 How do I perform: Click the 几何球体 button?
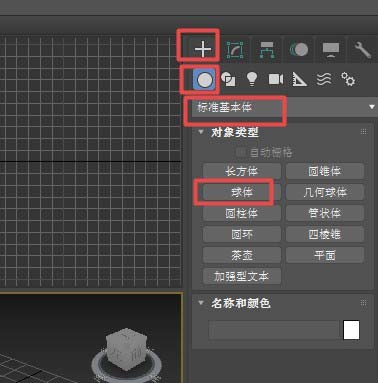(x=325, y=192)
